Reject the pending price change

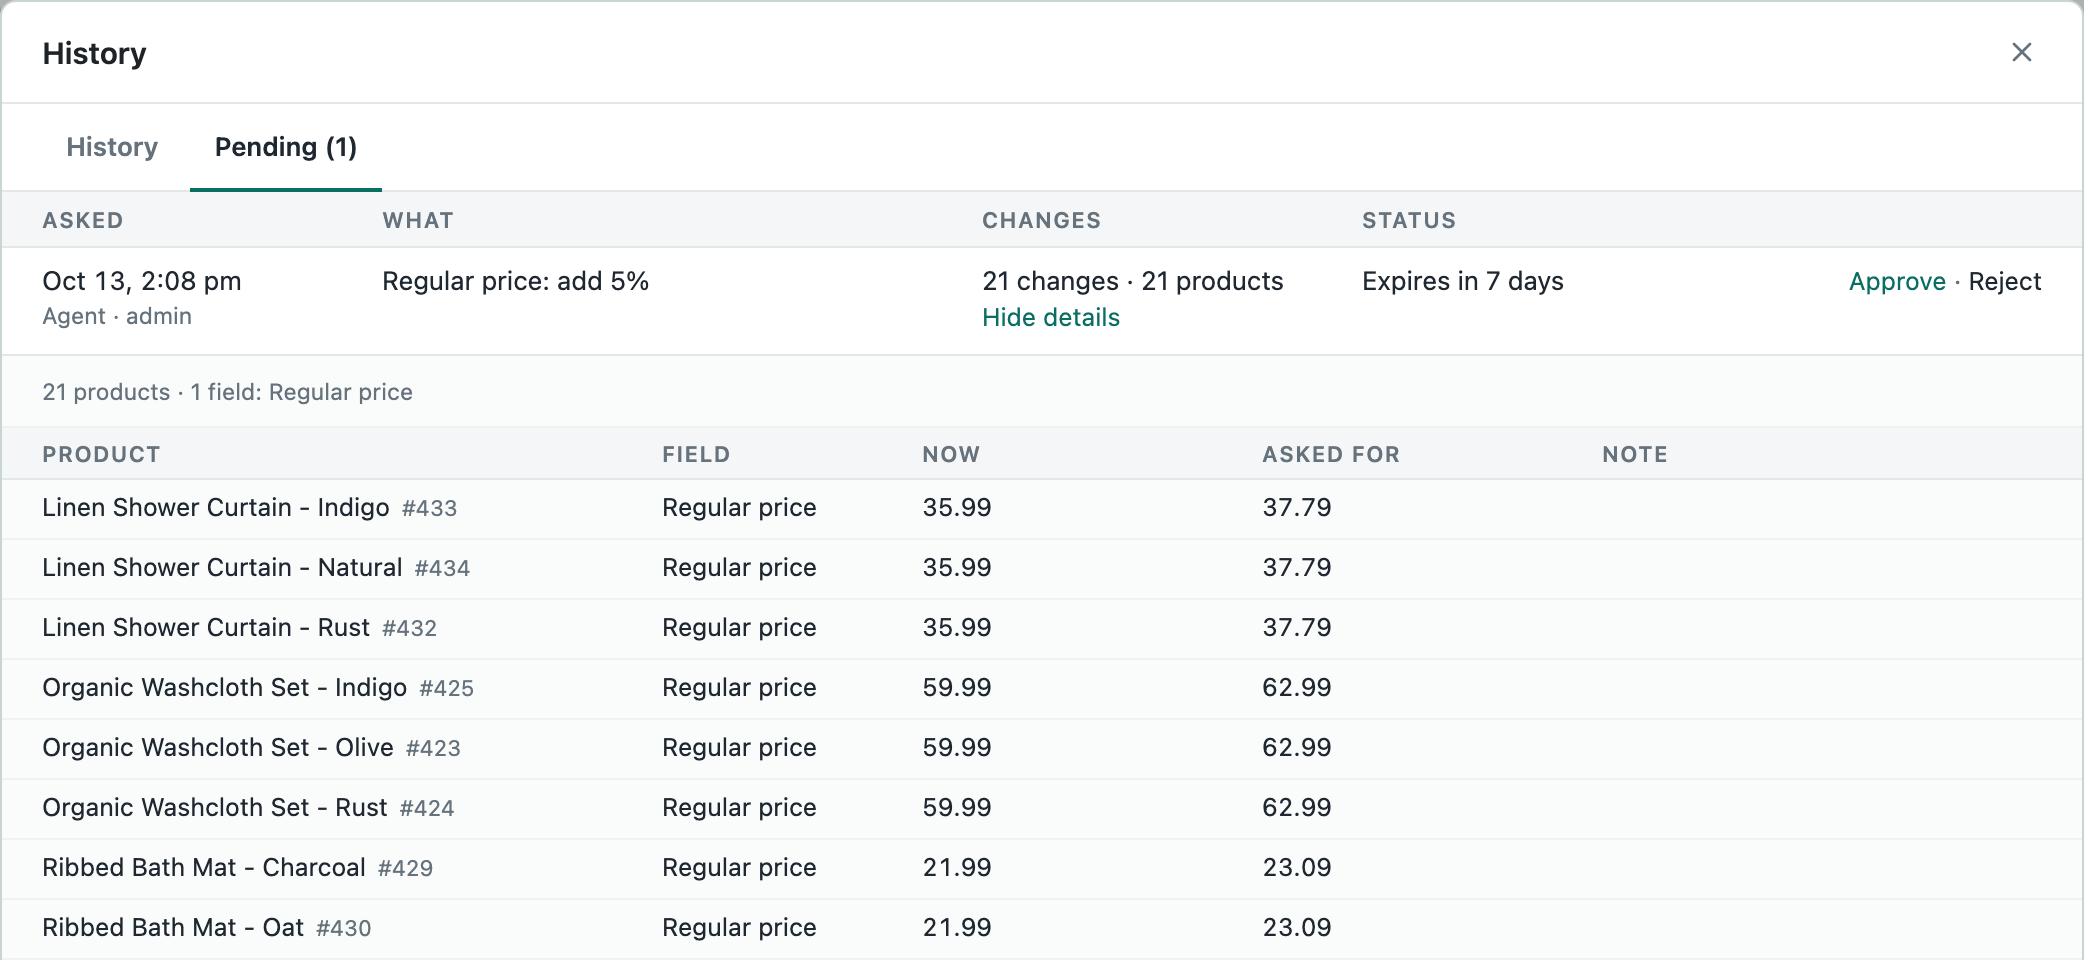[x=2004, y=282]
